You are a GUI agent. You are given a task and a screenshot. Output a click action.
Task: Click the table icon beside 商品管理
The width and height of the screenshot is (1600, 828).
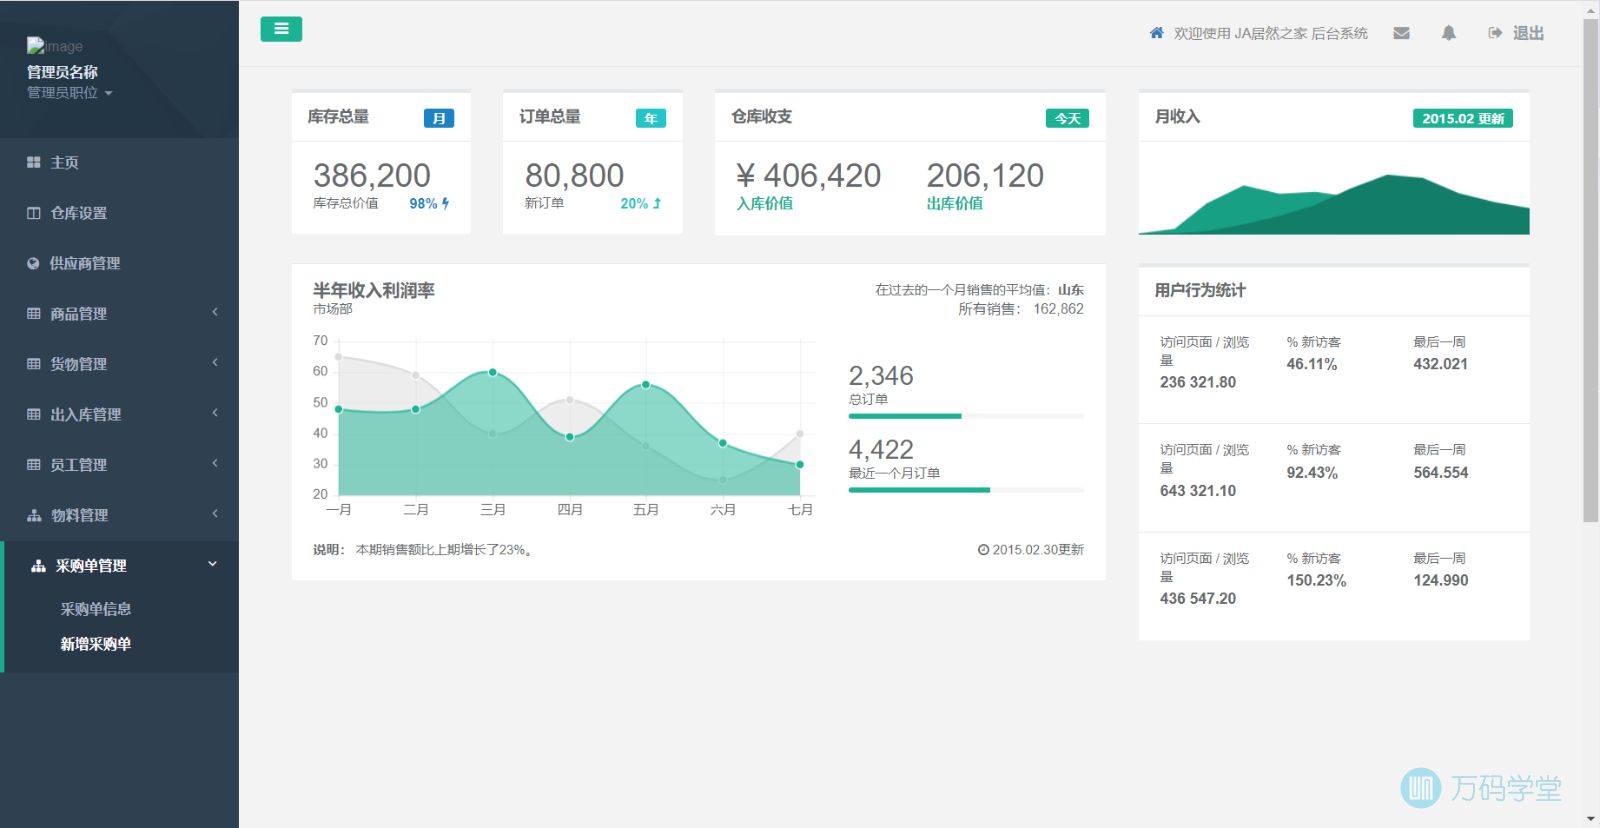34,313
